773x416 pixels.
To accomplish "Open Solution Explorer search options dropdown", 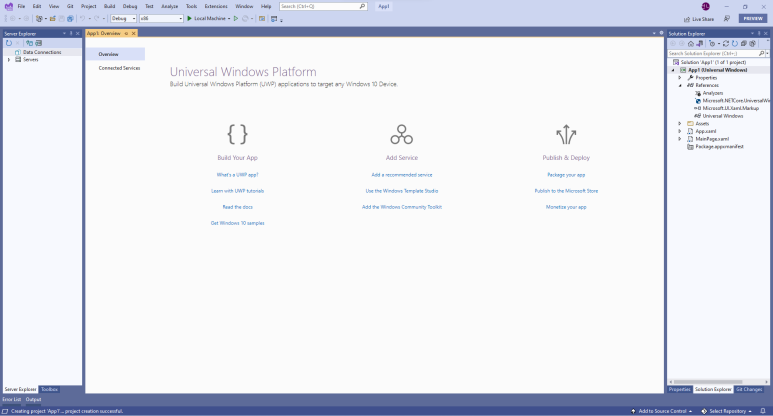I will tap(768, 53).
